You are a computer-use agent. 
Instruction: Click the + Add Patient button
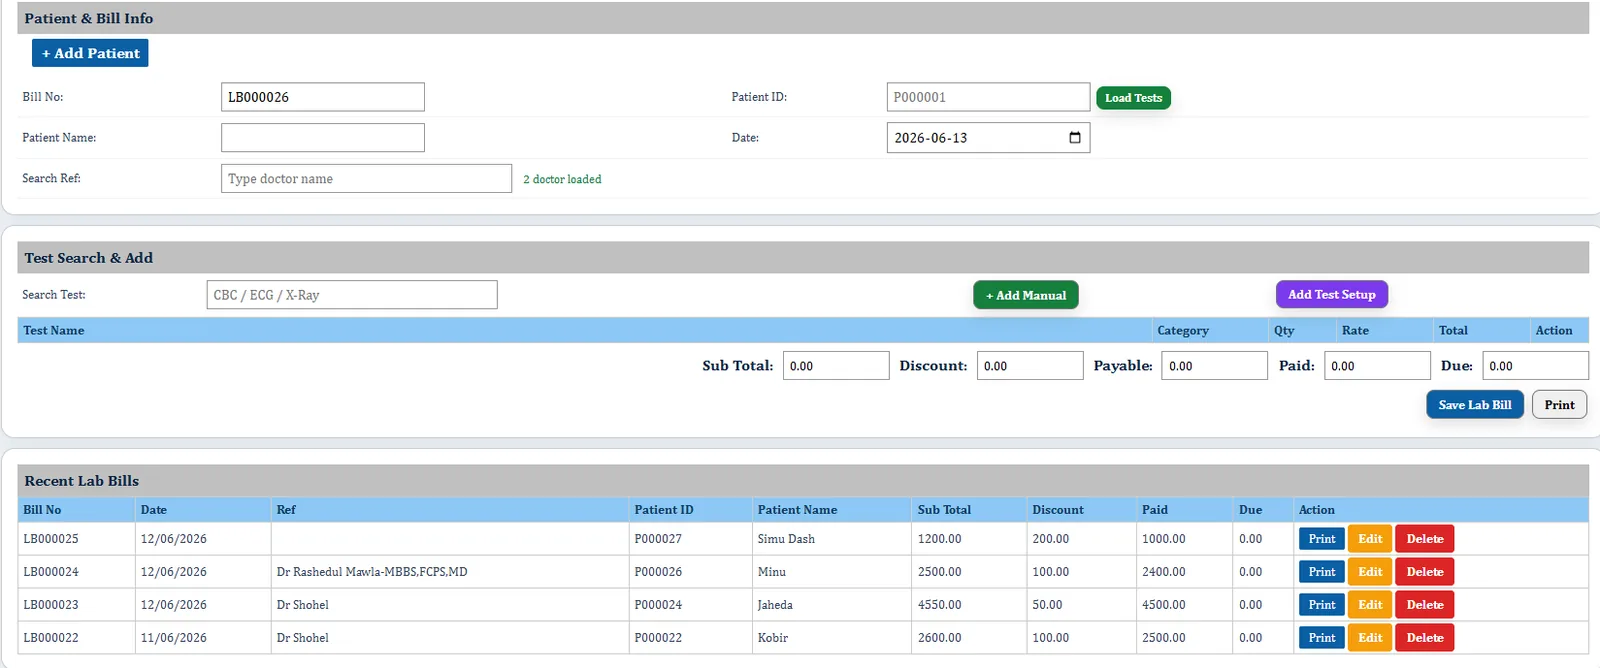[x=90, y=53]
